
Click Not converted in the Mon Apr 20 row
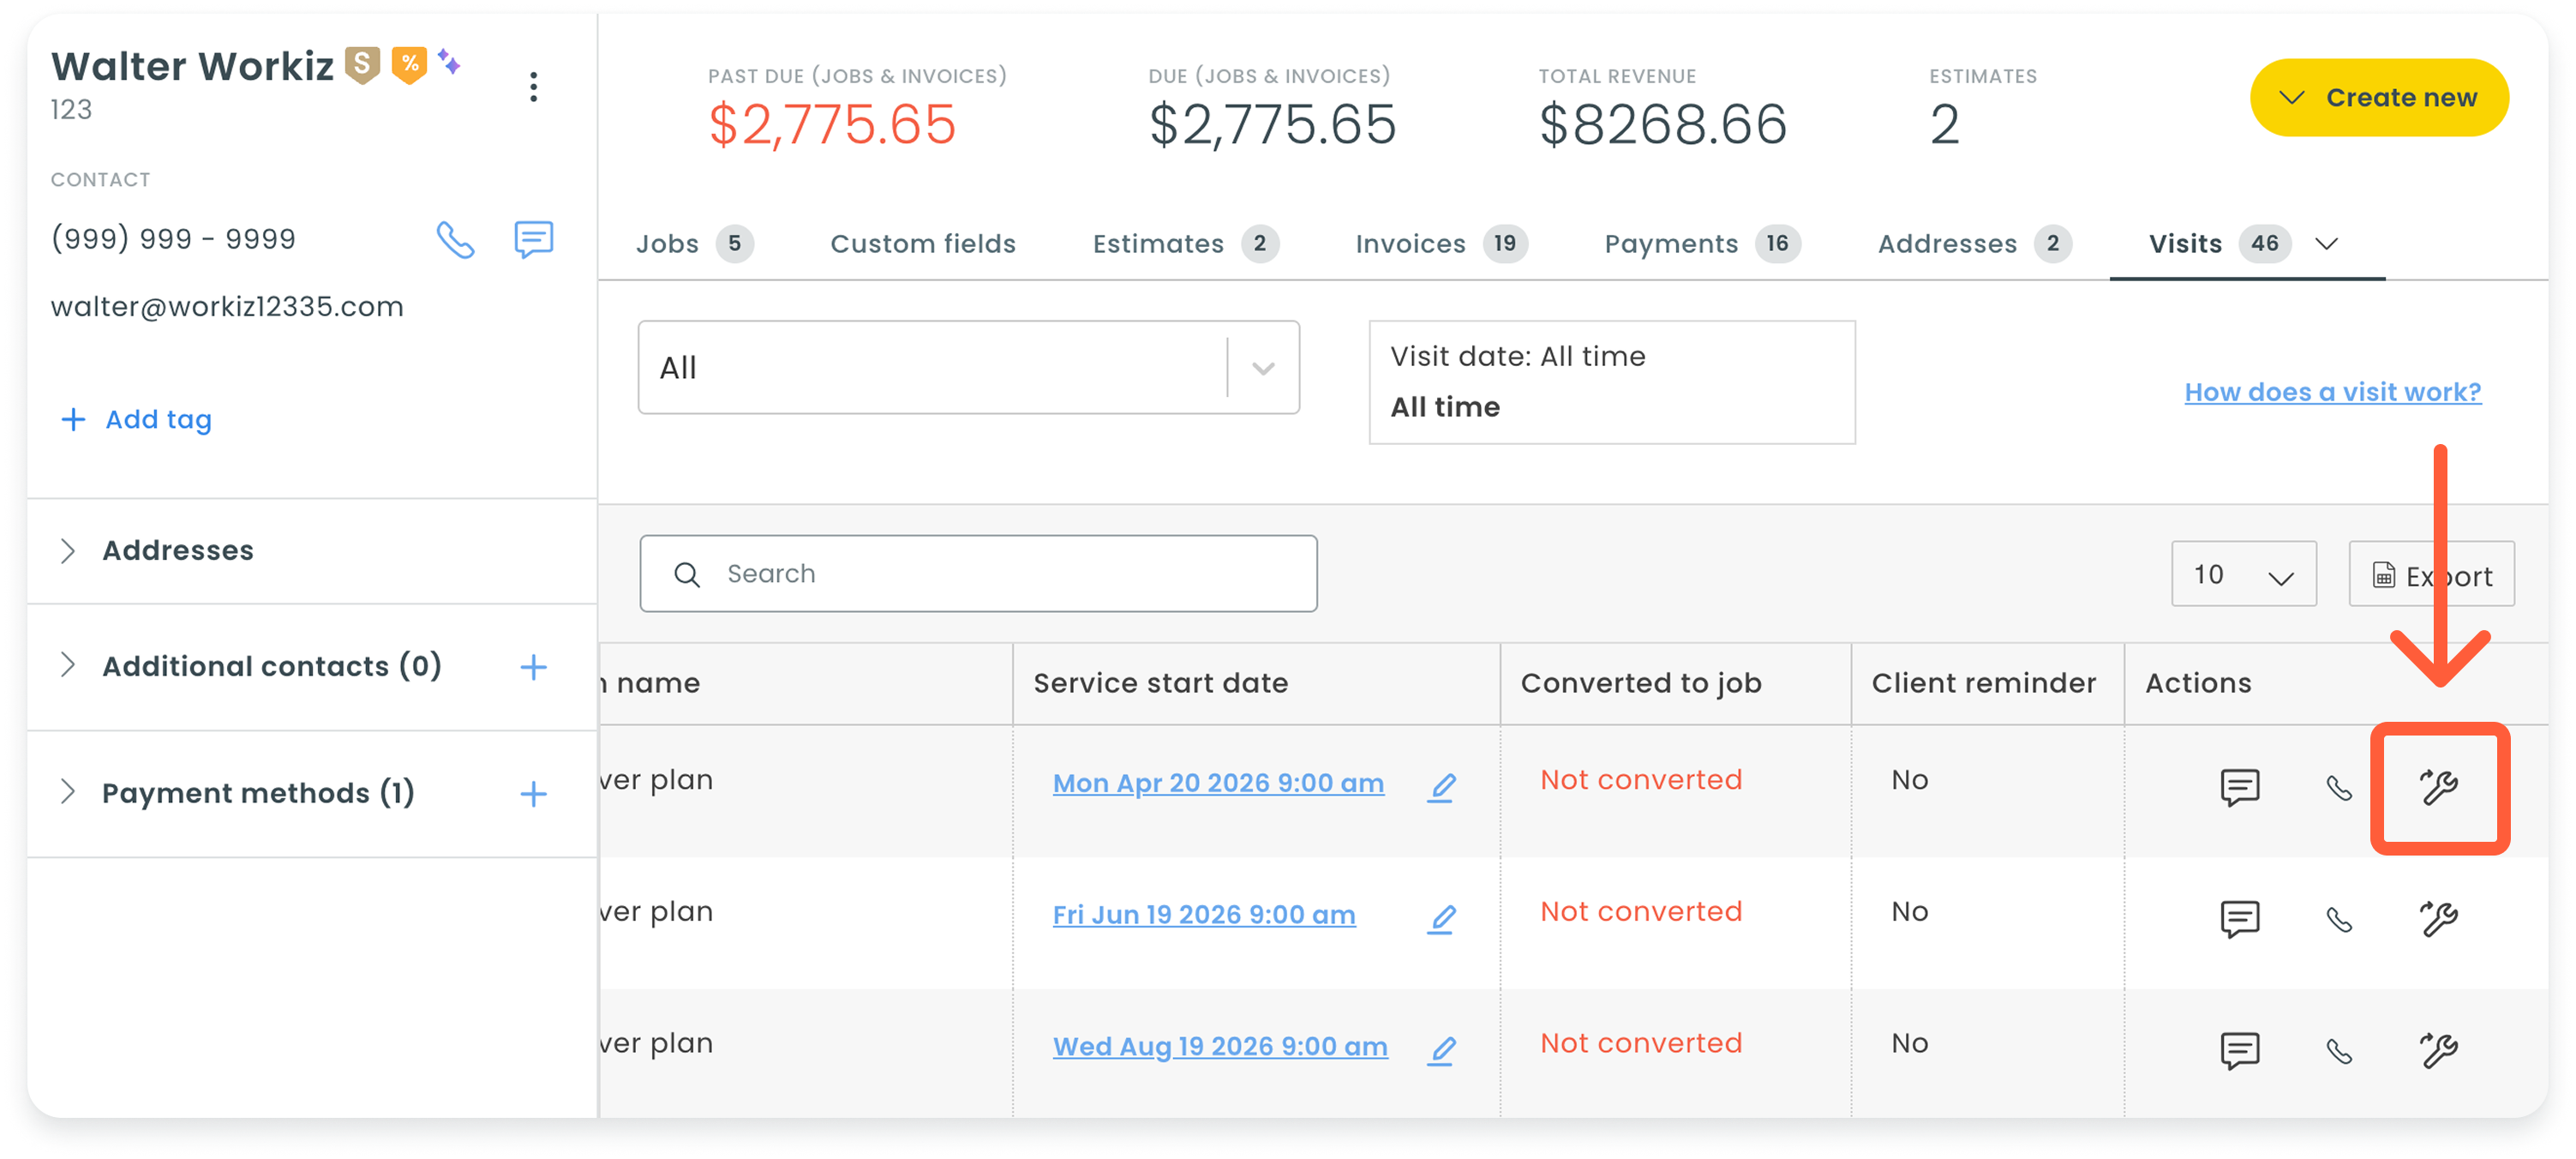point(1641,780)
